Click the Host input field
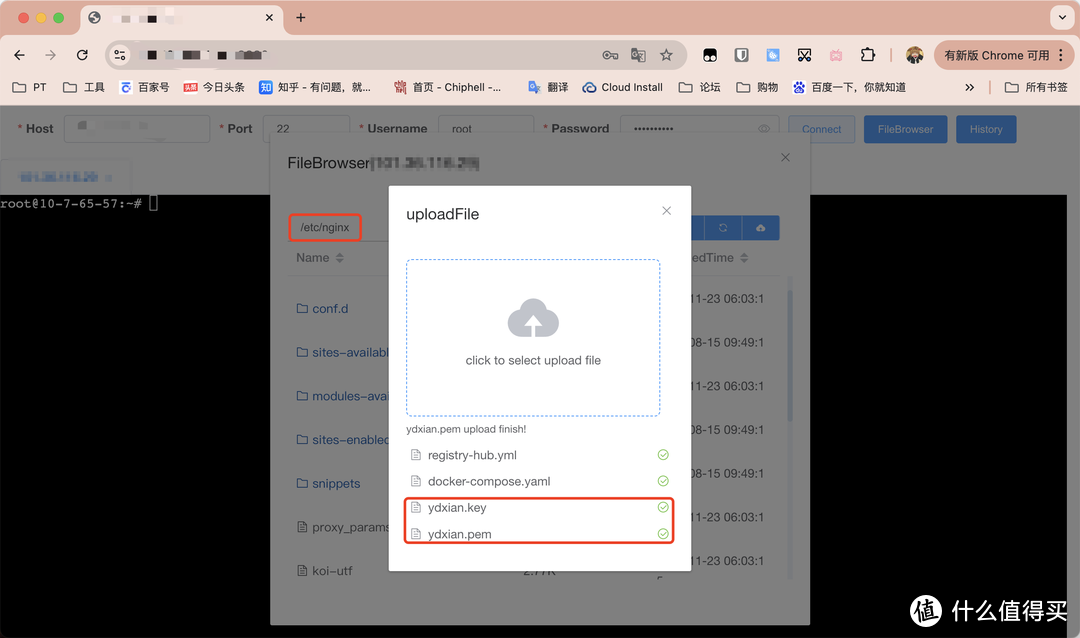Screen dimensions: 1080x638 click(137, 129)
